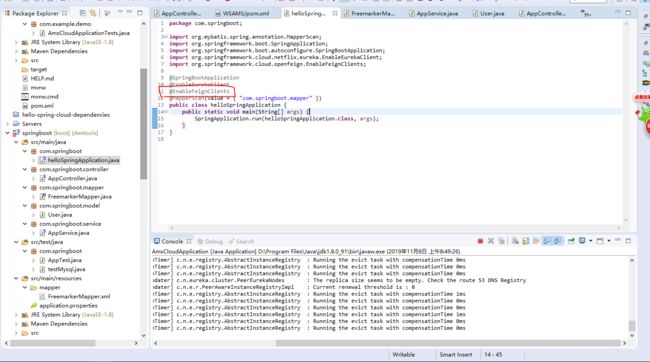This screenshot has width=650, height=362.
Task: Select FreemarkerMapper.xml in the tree
Action: [79, 296]
